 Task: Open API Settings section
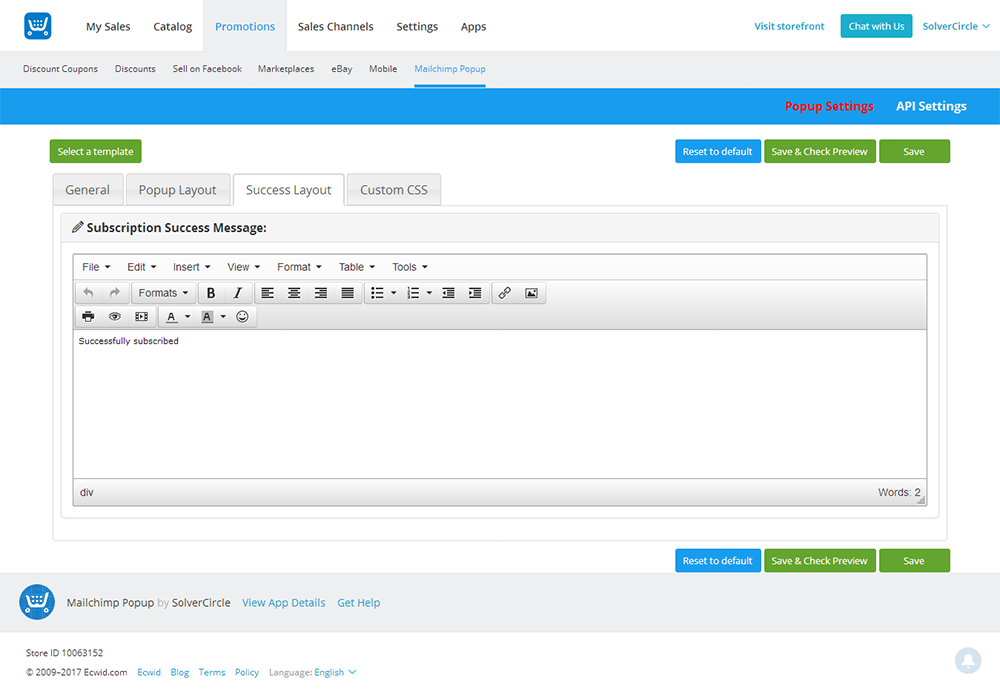point(931,106)
